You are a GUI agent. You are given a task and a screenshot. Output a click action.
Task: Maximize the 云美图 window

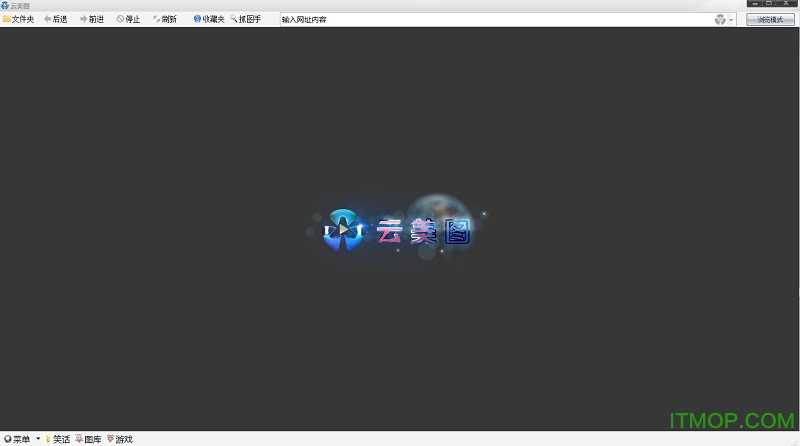pos(769,4)
